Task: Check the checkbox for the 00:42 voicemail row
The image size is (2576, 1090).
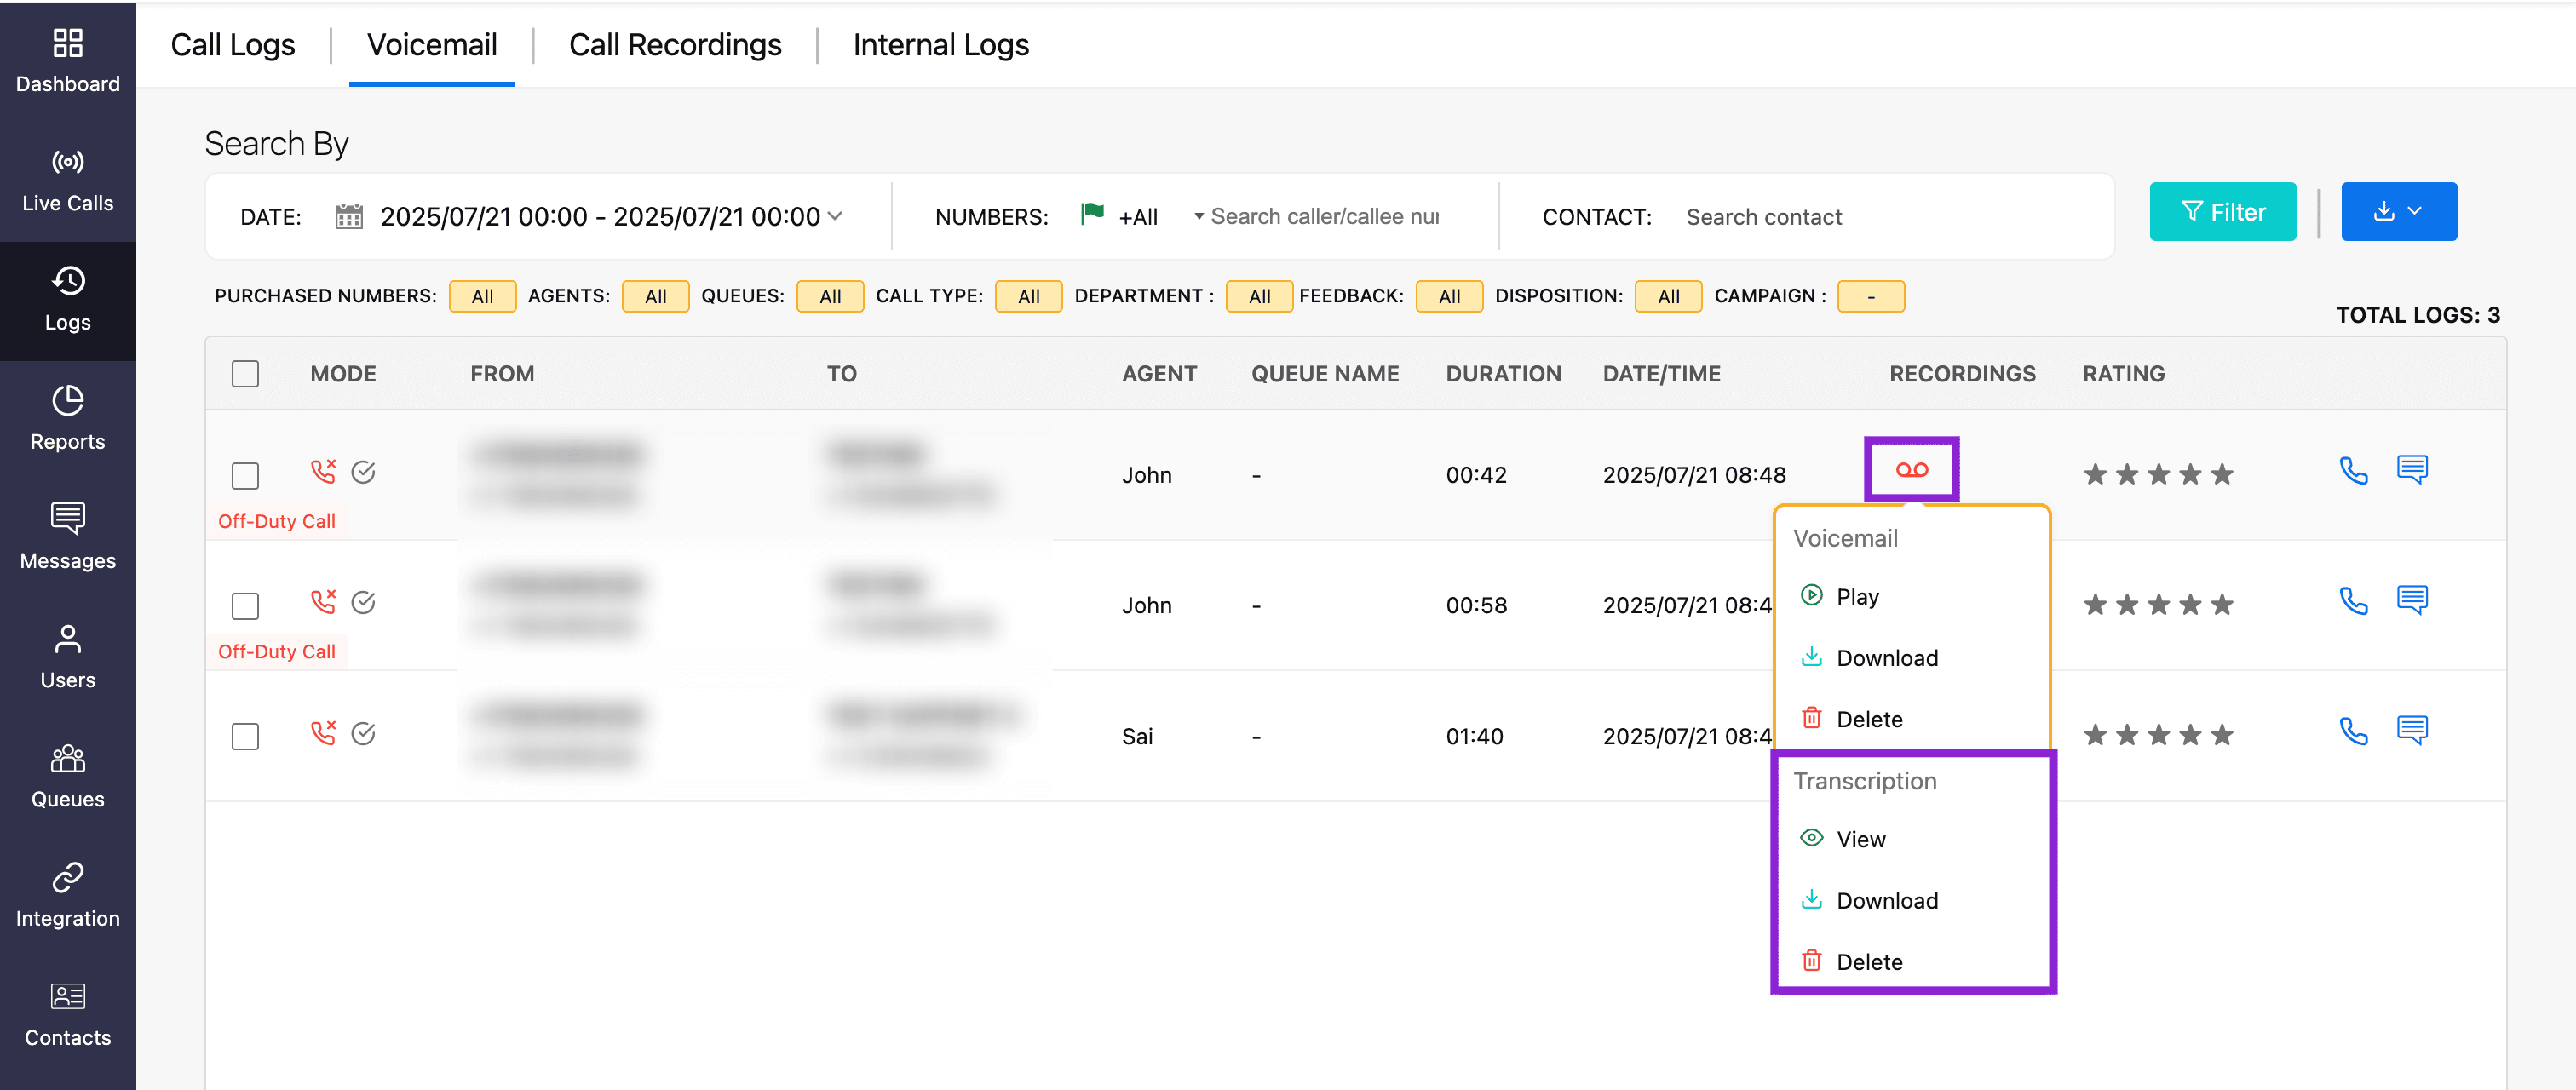Action: tap(245, 475)
